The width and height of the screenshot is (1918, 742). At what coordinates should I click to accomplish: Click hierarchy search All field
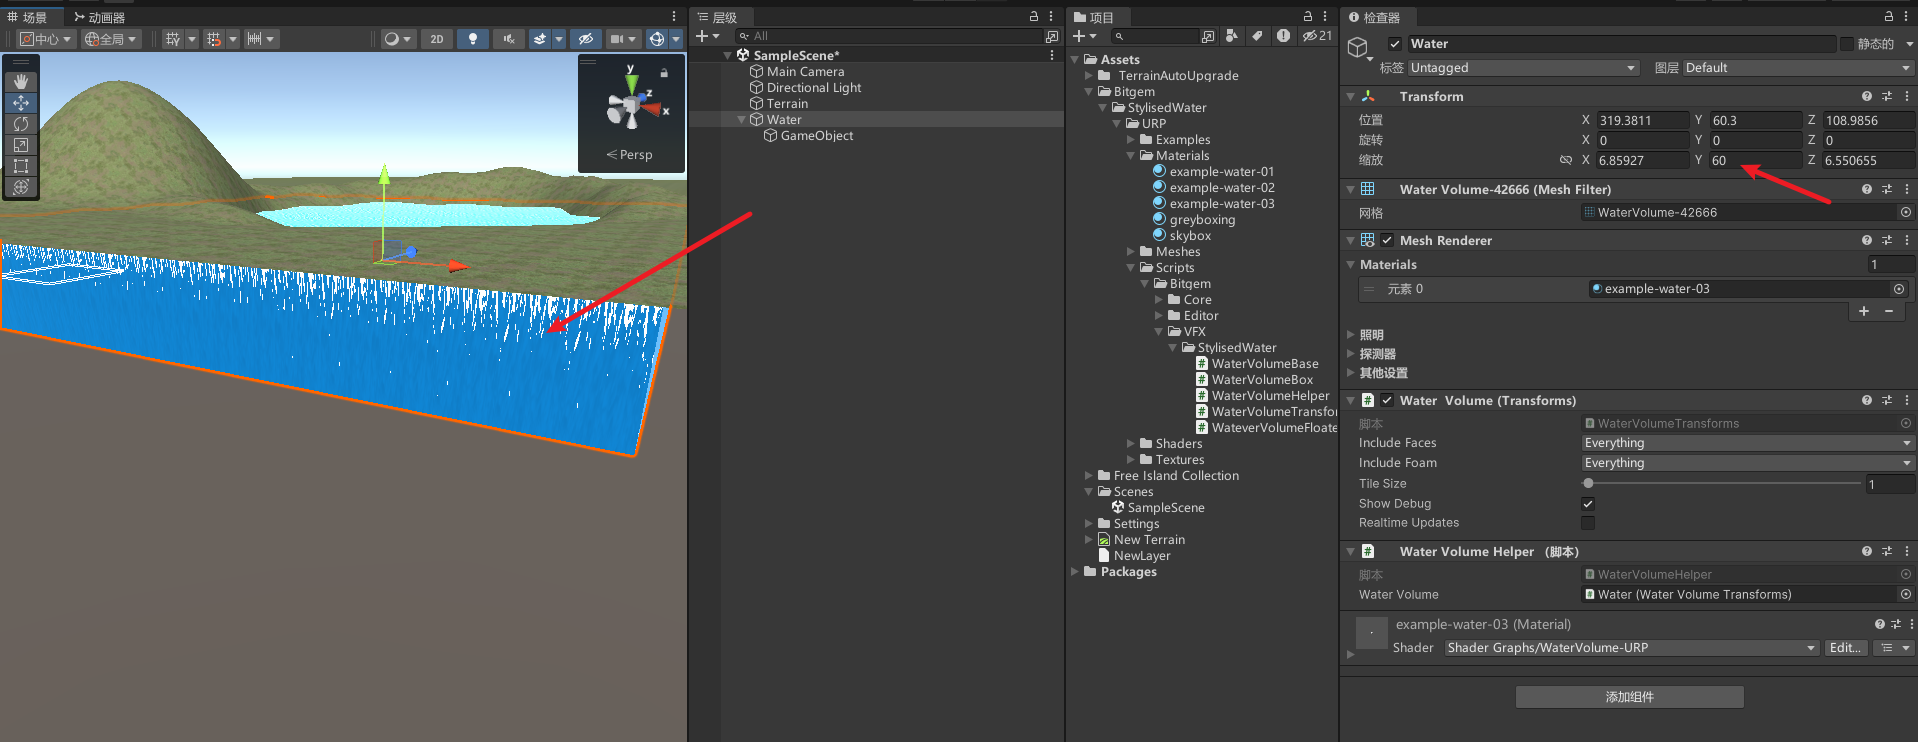click(889, 36)
